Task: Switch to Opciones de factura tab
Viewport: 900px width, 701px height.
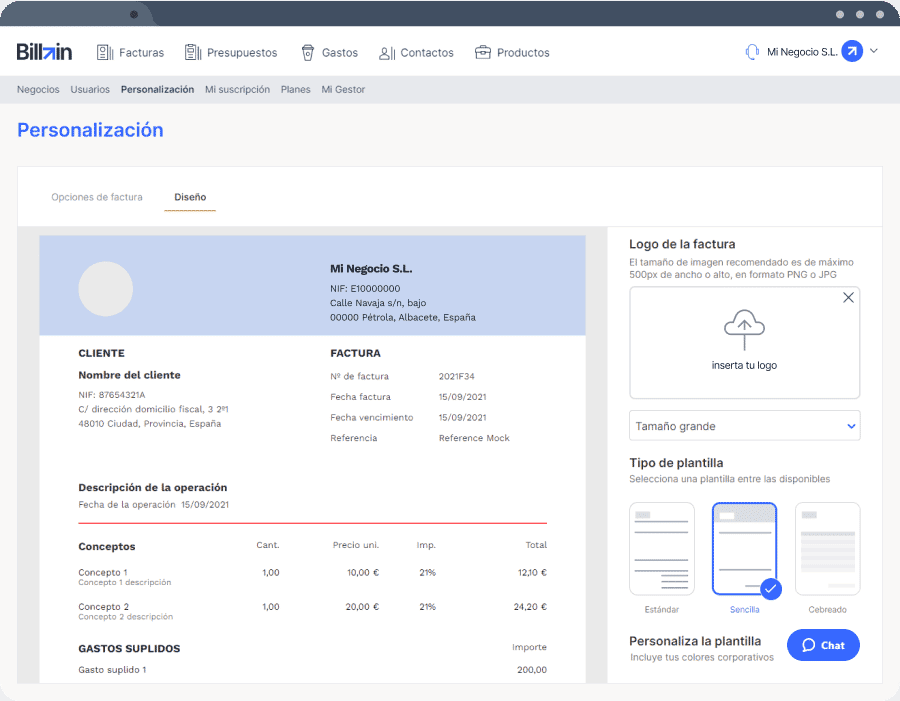Action: (97, 197)
